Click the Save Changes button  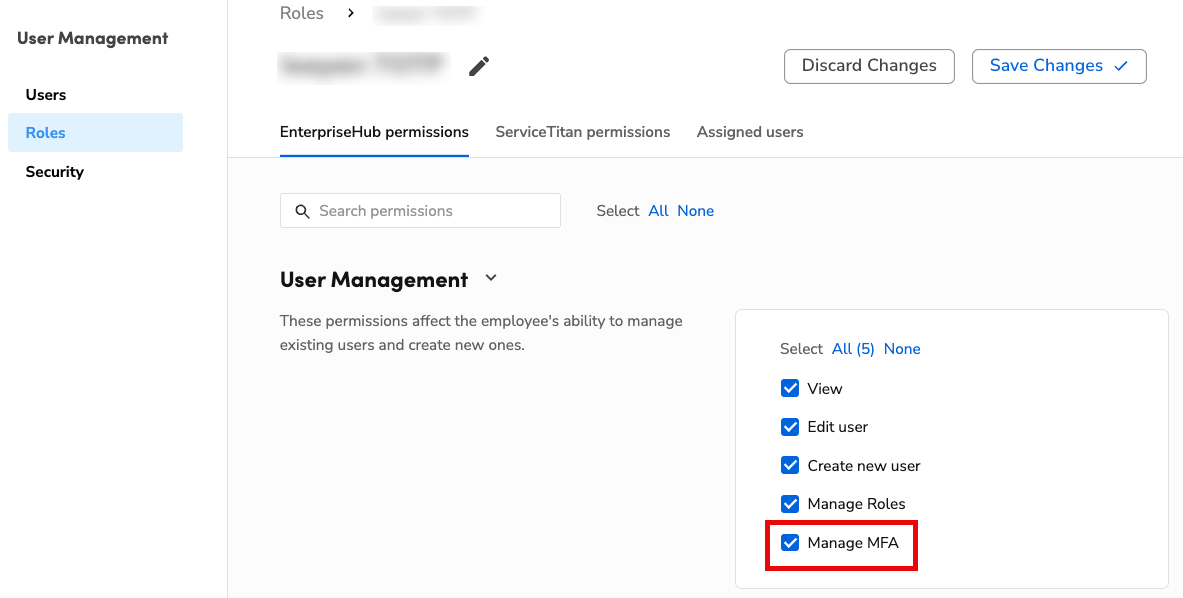pyautogui.click(x=1059, y=66)
